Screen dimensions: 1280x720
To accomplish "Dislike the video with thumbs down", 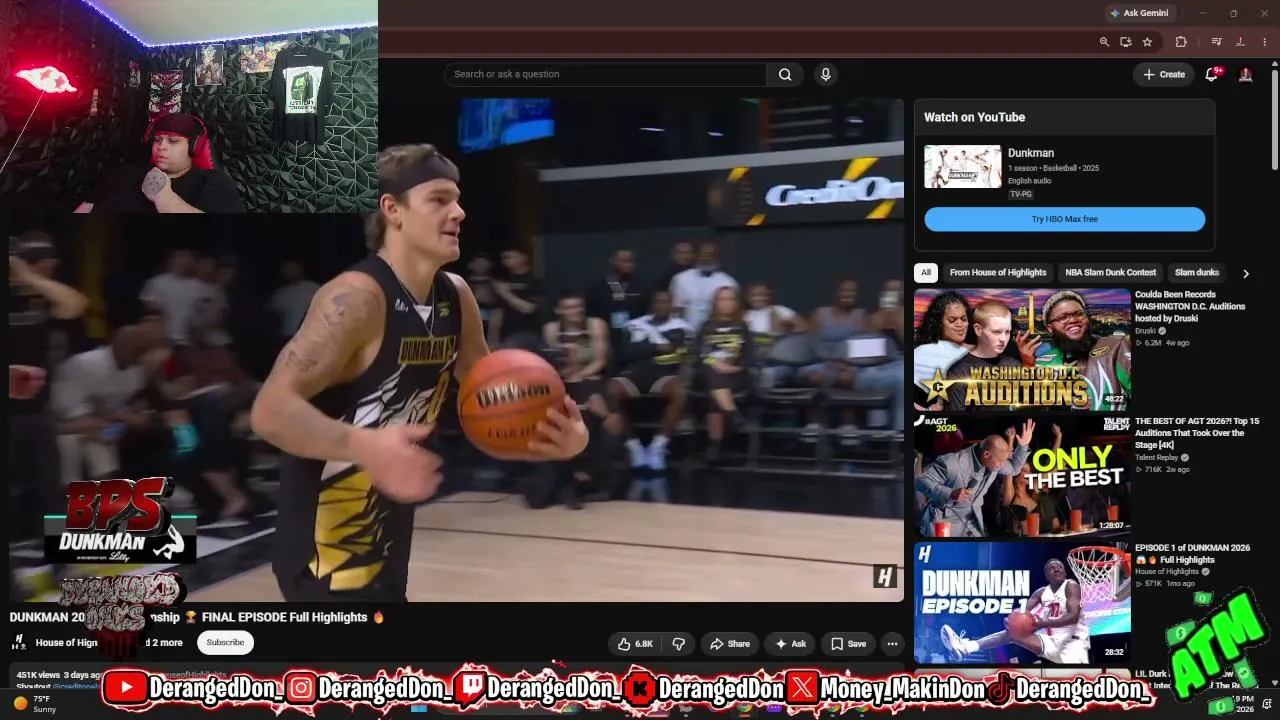I will click(x=678, y=644).
